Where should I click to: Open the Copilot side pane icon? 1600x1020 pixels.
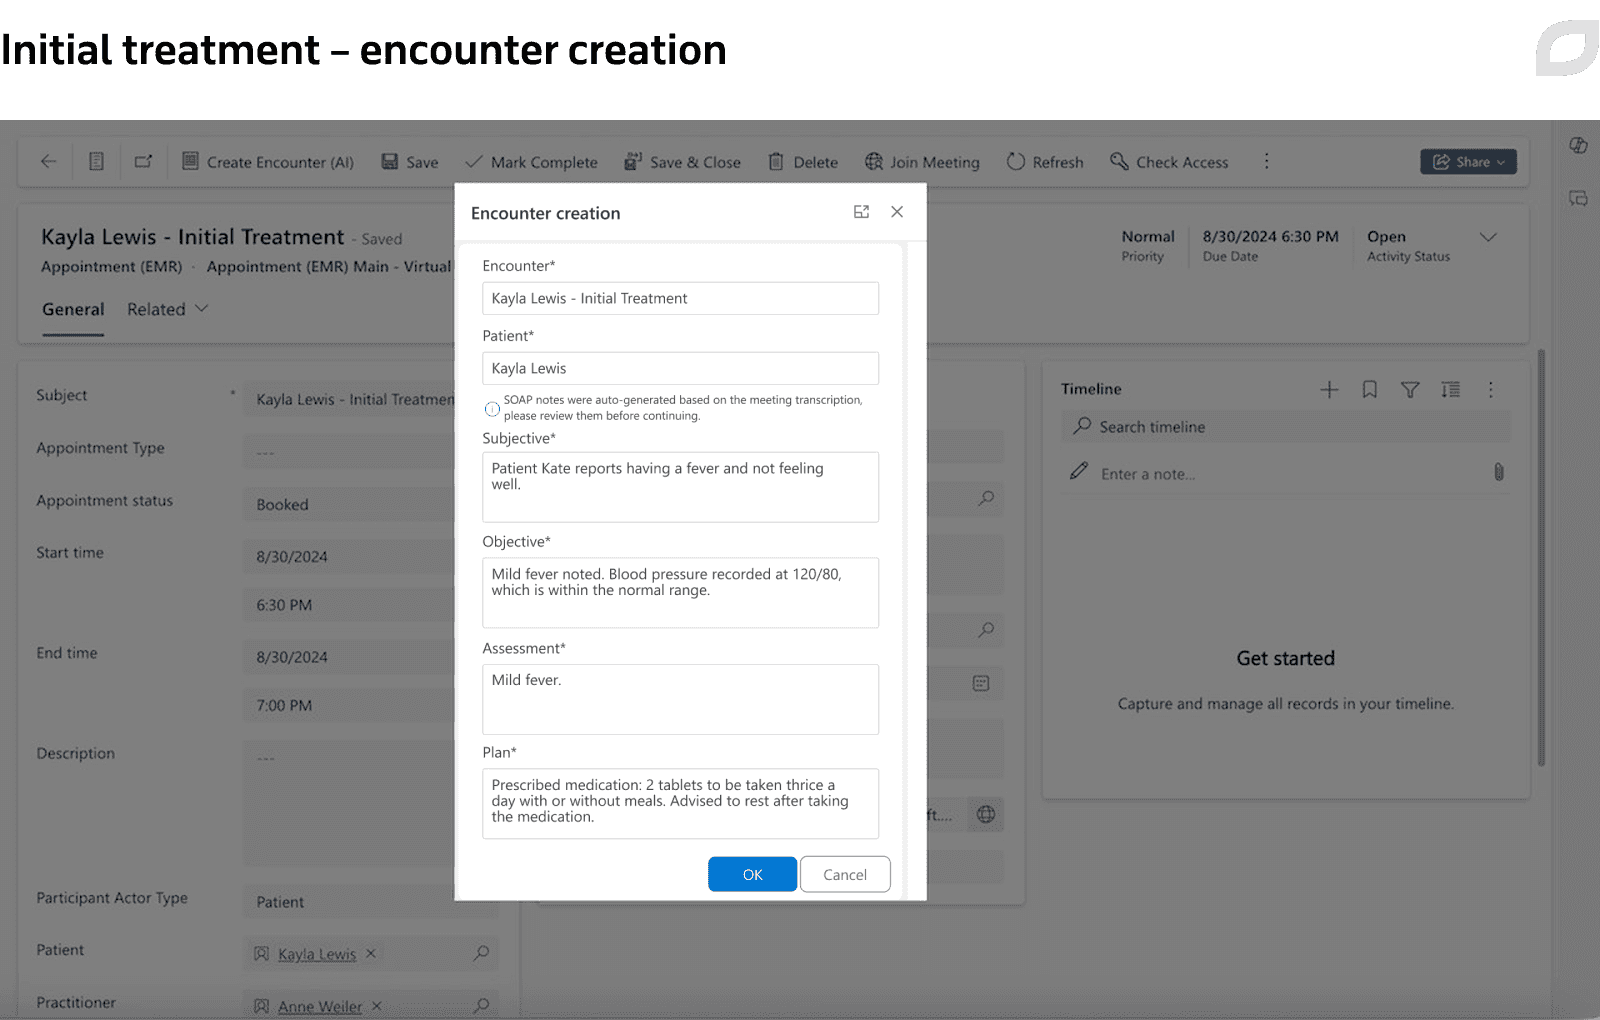[1578, 146]
